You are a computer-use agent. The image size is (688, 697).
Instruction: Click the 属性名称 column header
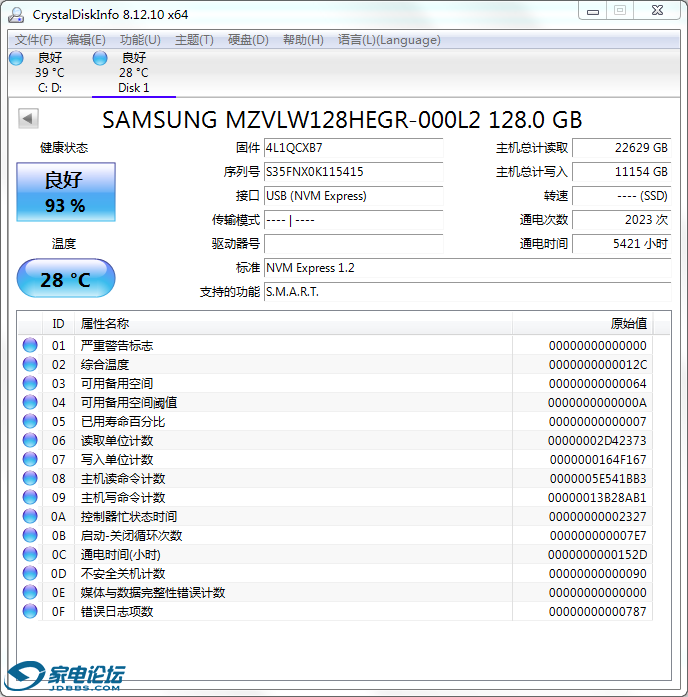point(293,324)
